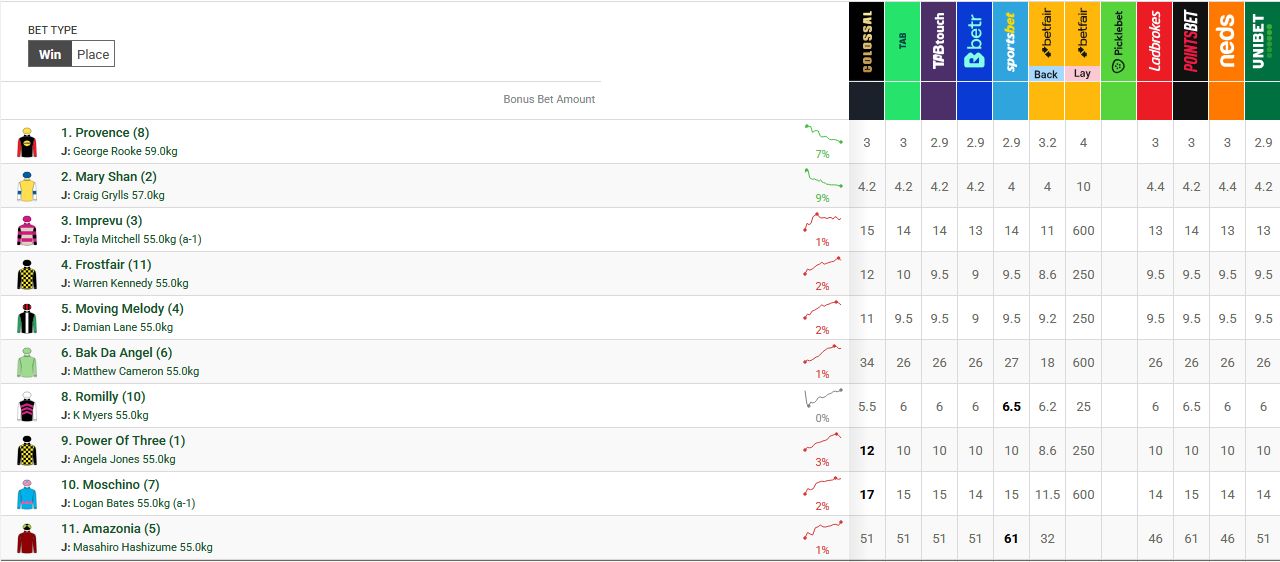1280x562 pixels.
Task: Select the Win bet type
Action: pos(50,54)
